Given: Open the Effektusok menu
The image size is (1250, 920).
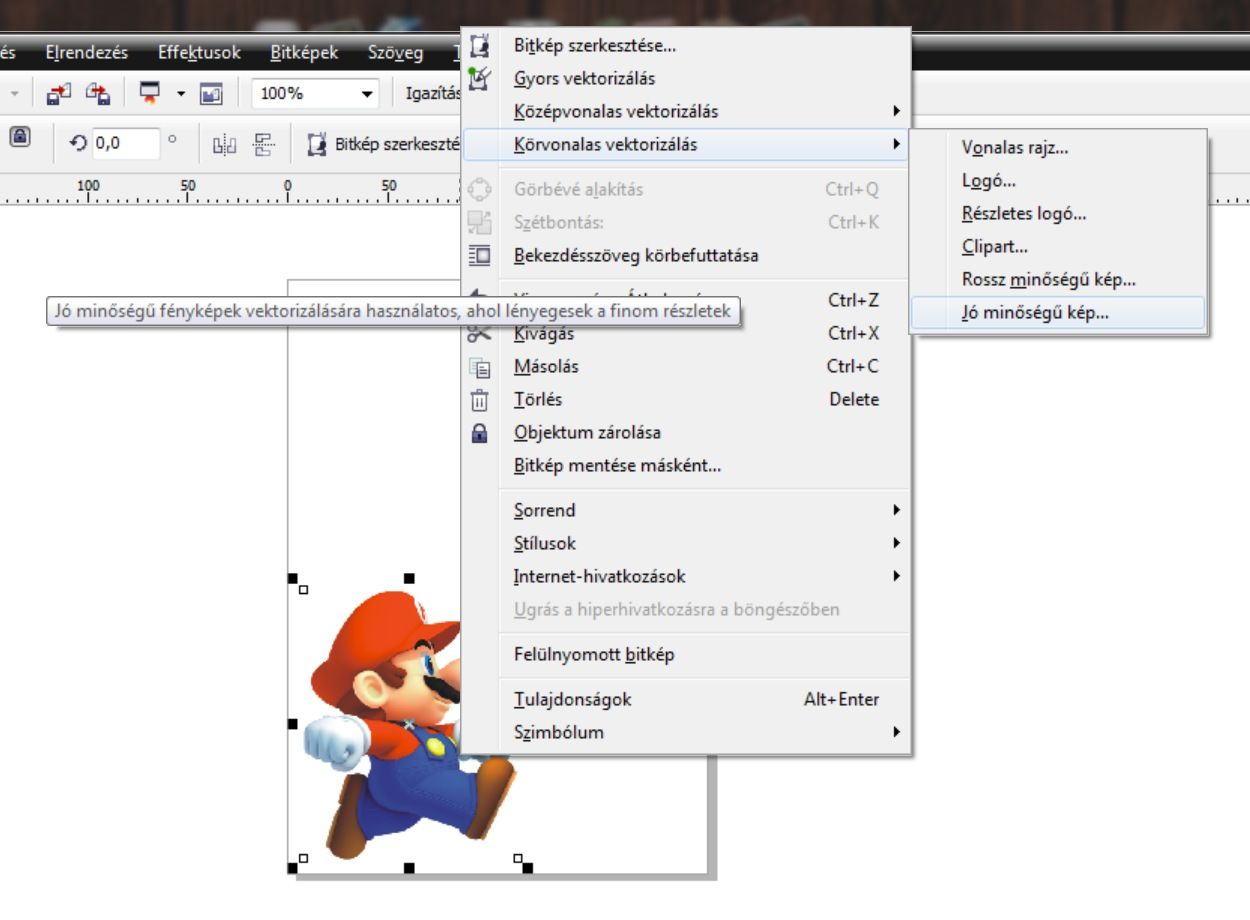Looking at the screenshot, I should [x=199, y=53].
